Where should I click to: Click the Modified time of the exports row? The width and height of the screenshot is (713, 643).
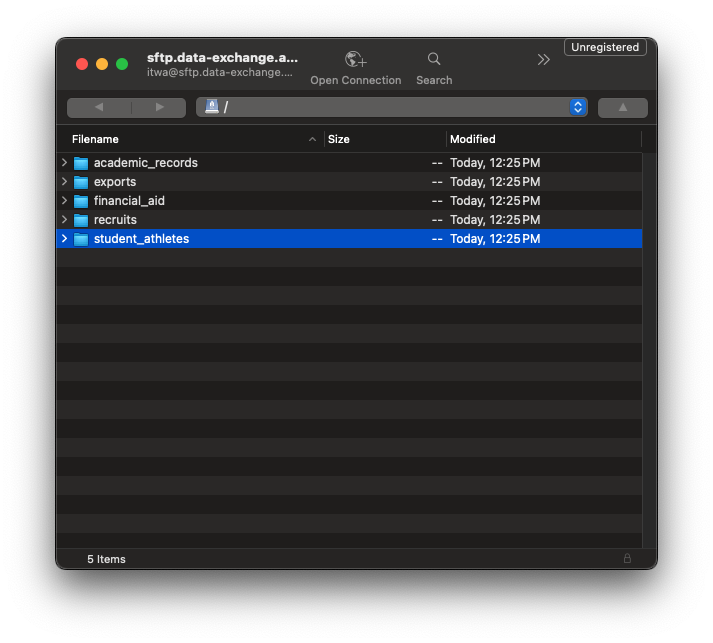click(495, 182)
